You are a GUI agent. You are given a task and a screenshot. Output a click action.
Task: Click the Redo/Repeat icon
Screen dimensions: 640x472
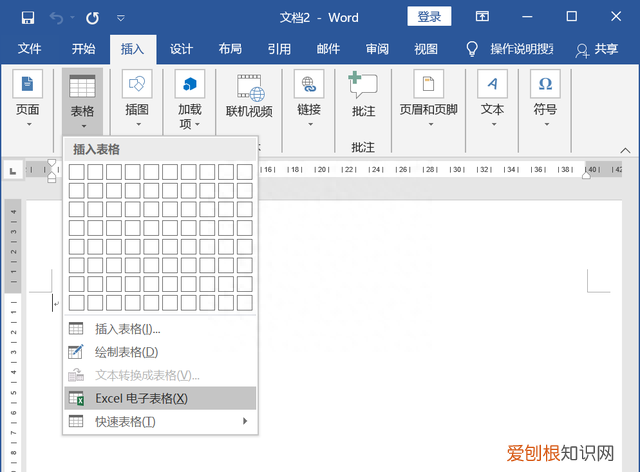tap(92, 18)
